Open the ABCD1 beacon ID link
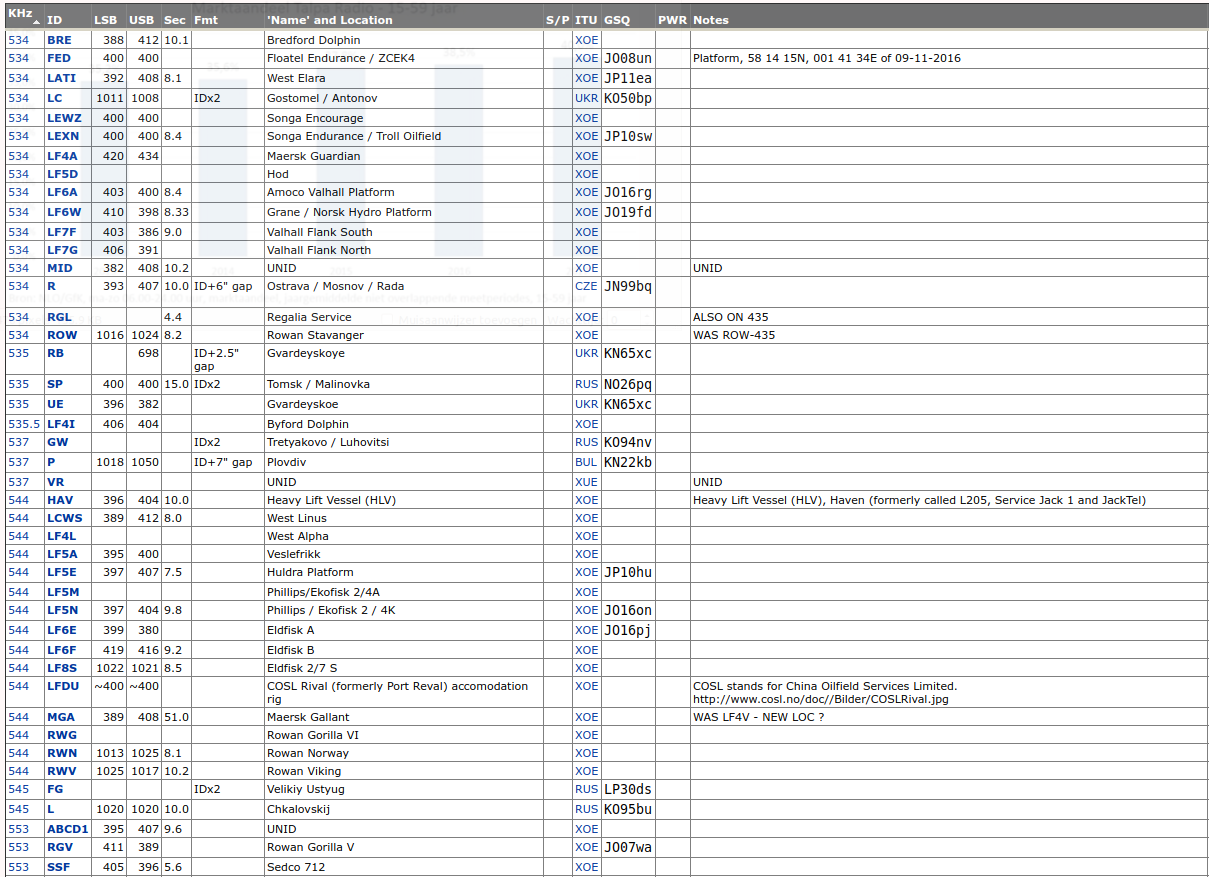Screen dimensions: 1209x877 pyautogui.click(x=67, y=829)
